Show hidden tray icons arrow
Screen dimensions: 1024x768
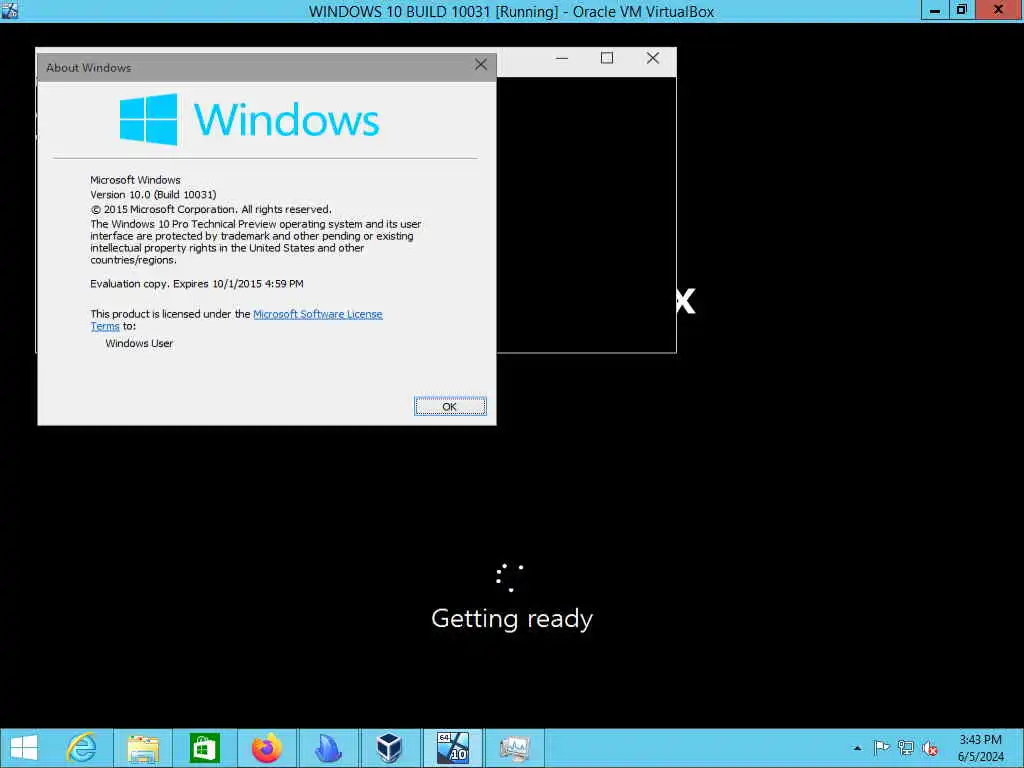(x=857, y=748)
